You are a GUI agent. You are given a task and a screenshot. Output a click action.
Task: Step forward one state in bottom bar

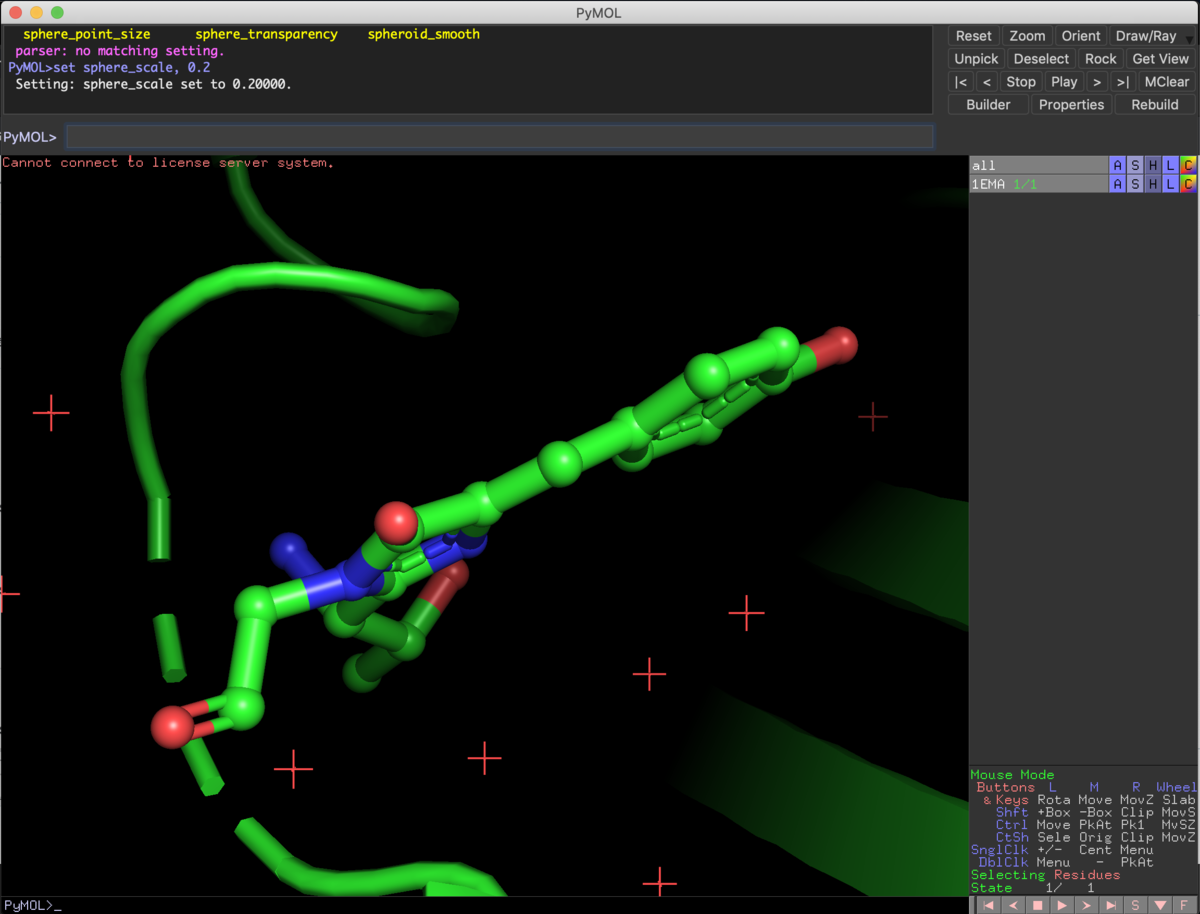[1087, 905]
